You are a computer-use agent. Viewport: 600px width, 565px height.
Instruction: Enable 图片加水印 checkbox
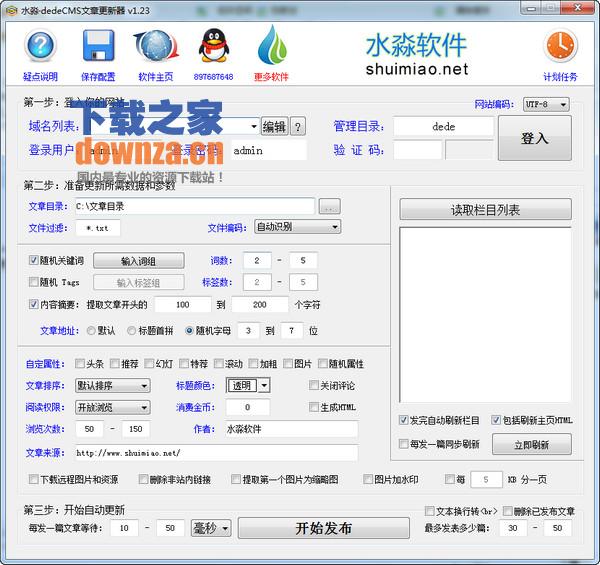[x=368, y=479]
